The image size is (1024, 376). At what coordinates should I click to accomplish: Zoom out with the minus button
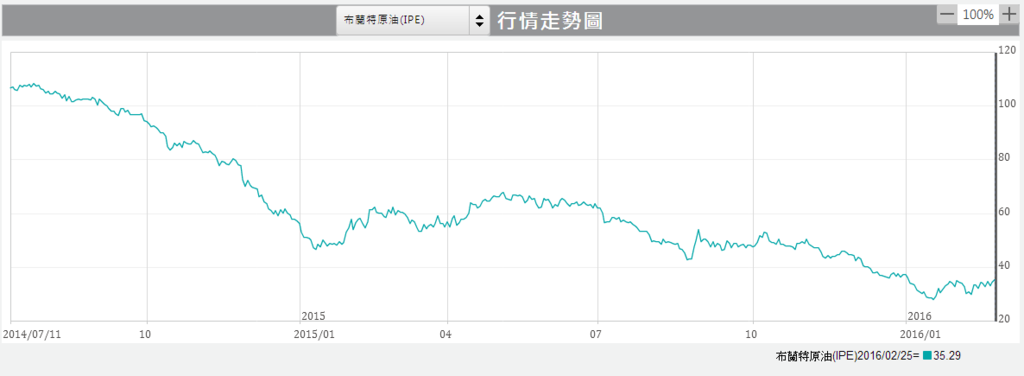(946, 14)
